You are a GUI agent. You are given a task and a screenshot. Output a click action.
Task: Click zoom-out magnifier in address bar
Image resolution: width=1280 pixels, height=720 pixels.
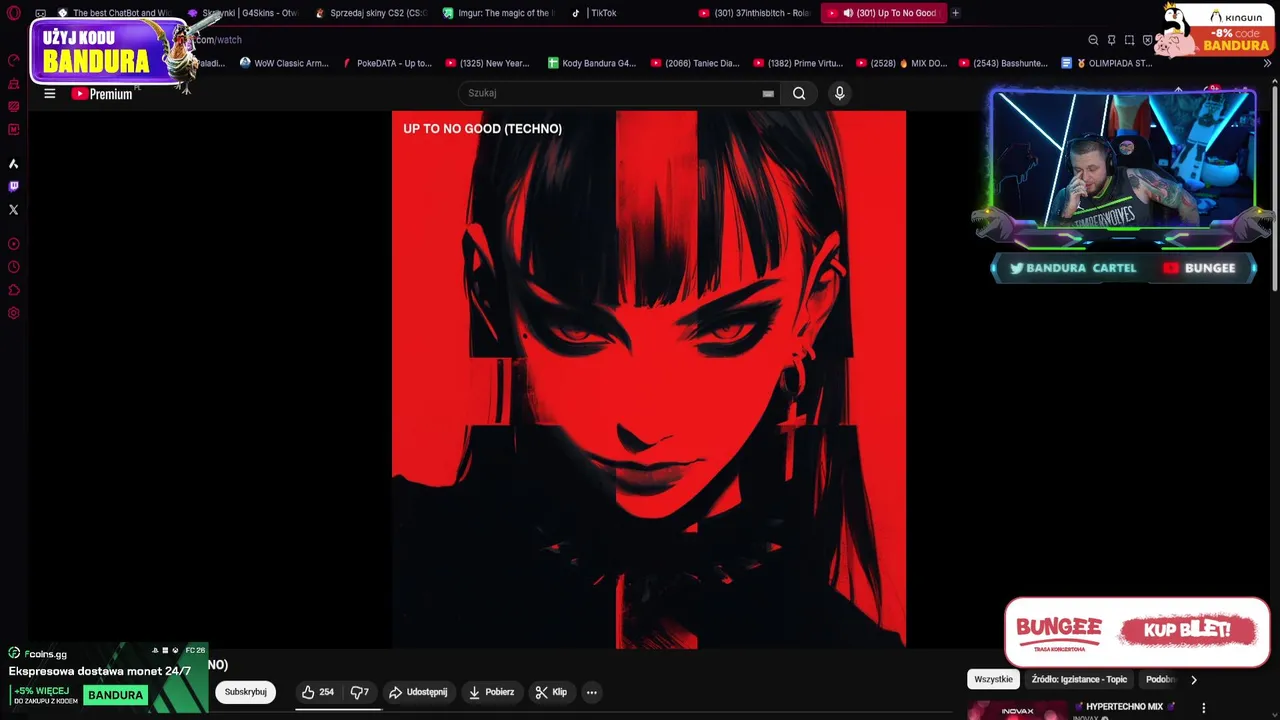[x=1093, y=40]
